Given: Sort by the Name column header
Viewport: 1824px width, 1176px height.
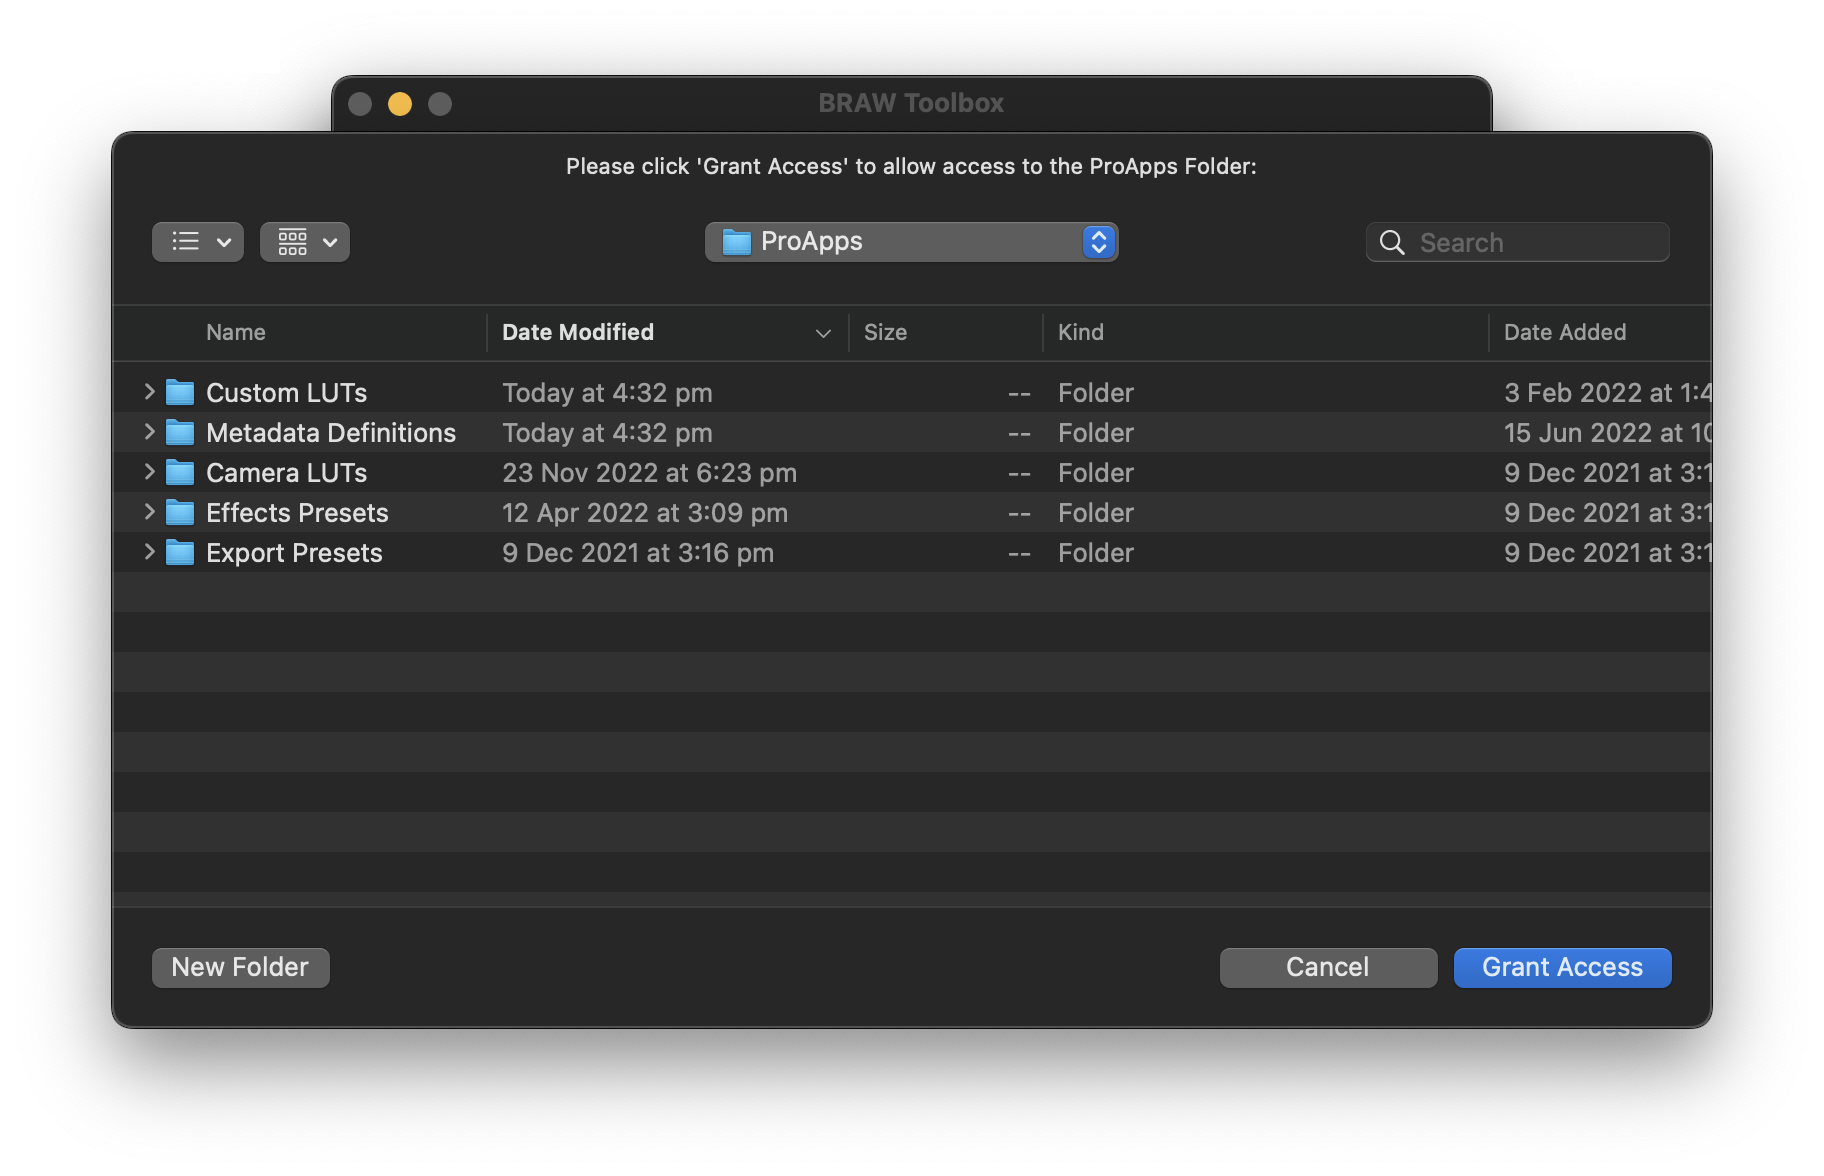Looking at the screenshot, I should pyautogui.click(x=236, y=332).
